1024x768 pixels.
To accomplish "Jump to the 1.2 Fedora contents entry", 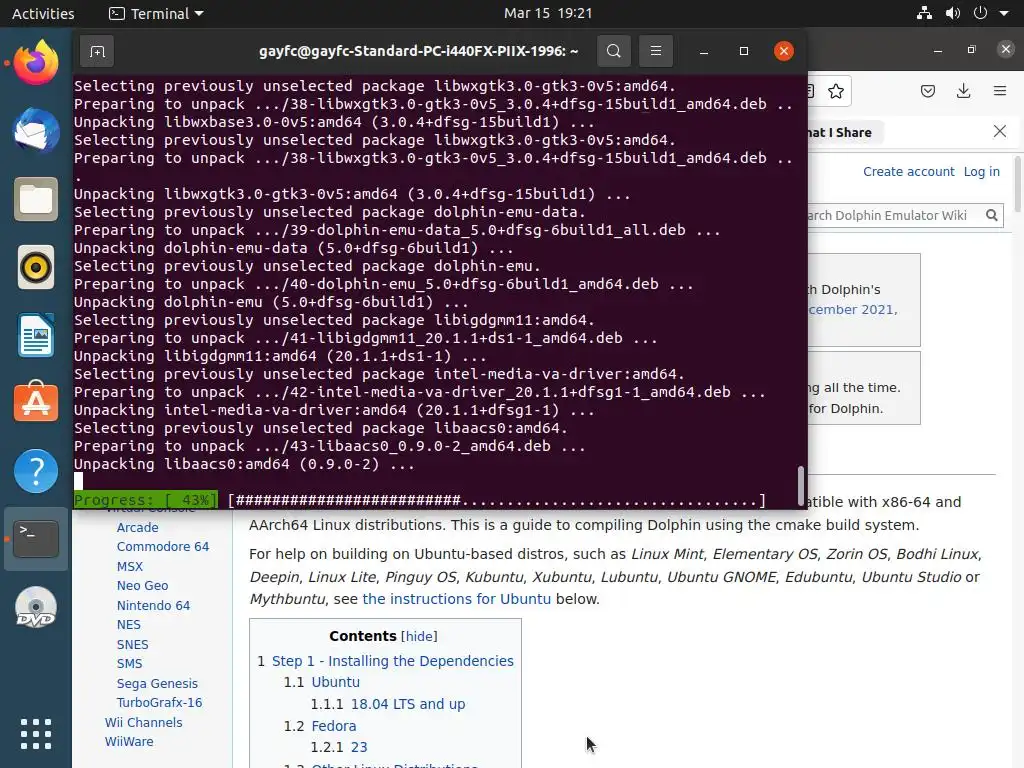I will (x=334, y=726).
